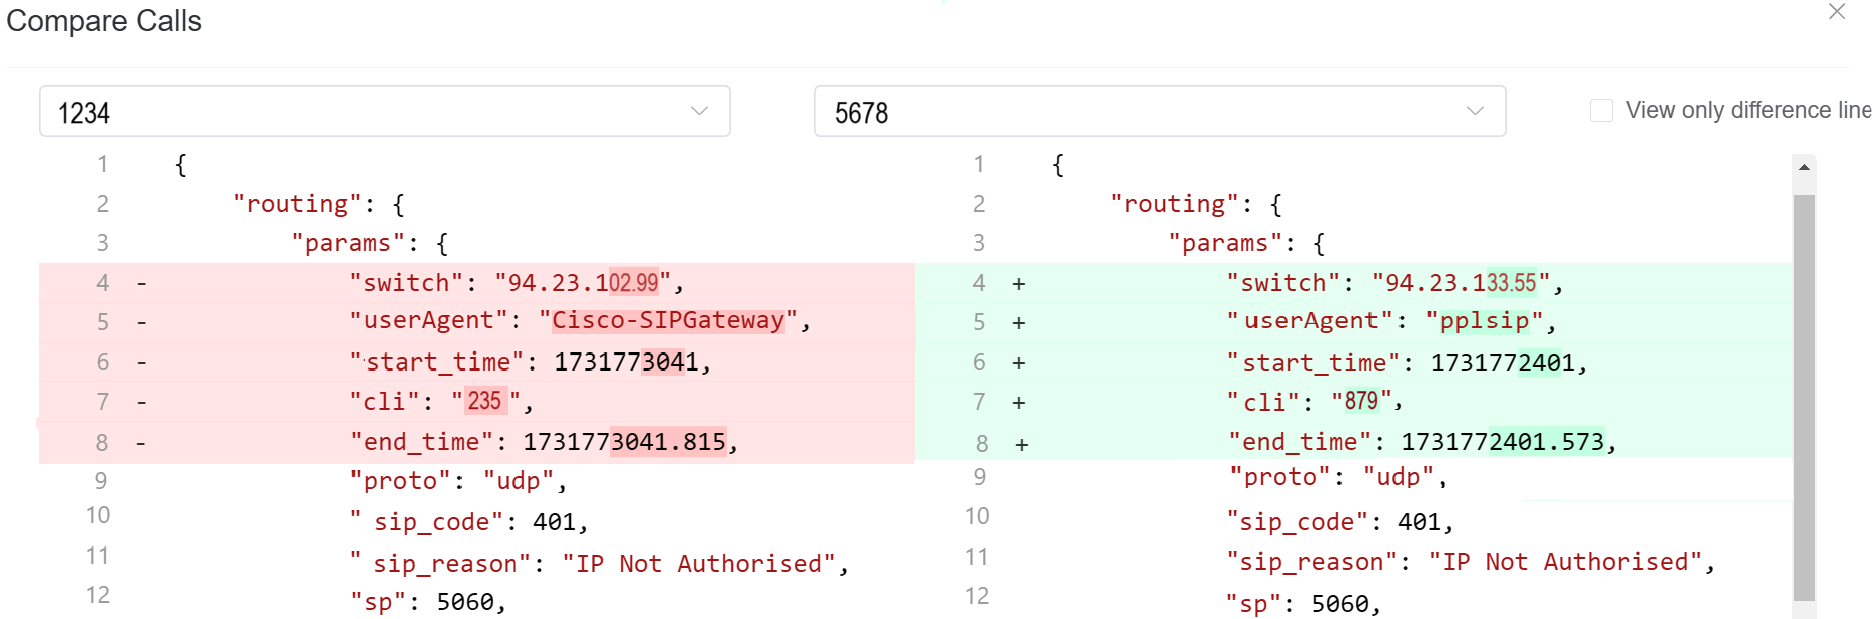The height and width of the screenshot is (619, 1876).
Task: Click the plus marker on right line 4
Action: click(1018, 284)
